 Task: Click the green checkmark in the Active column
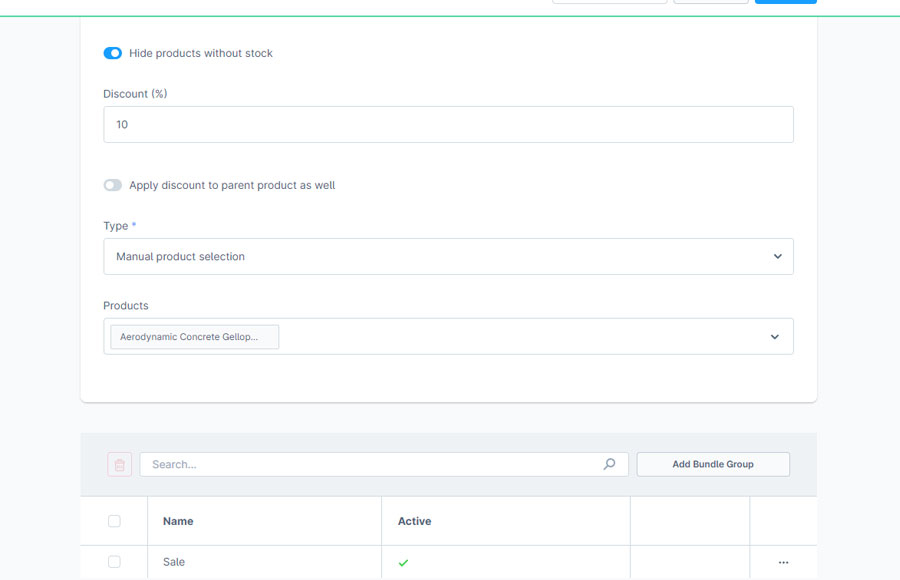click(x=403, y=563)
